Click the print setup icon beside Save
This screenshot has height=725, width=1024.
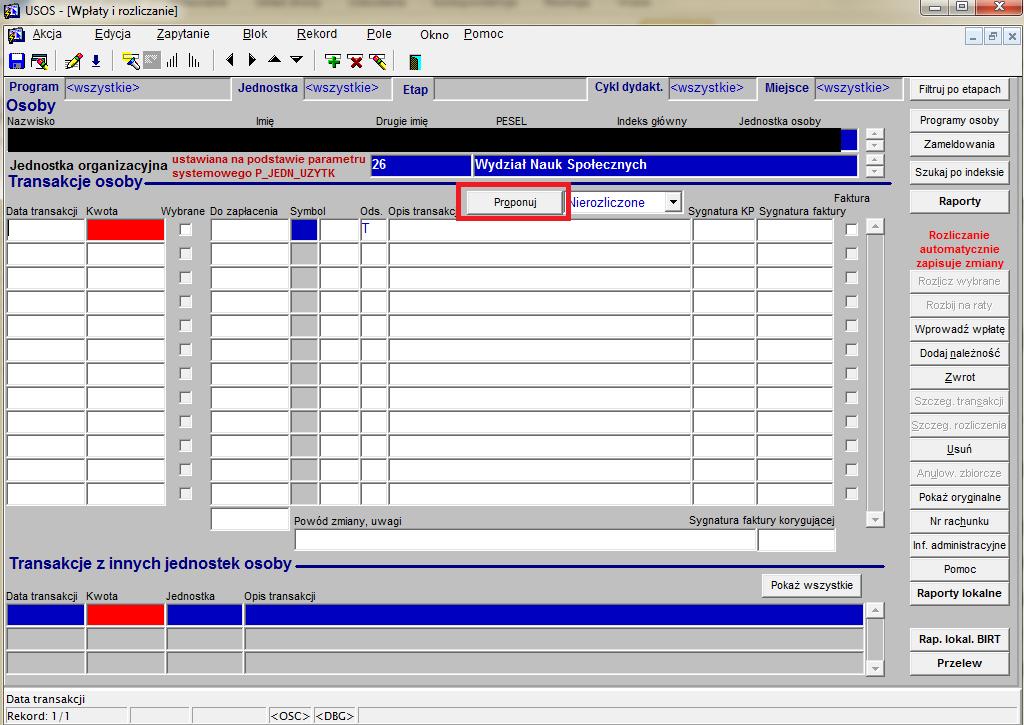click(39, 61)
